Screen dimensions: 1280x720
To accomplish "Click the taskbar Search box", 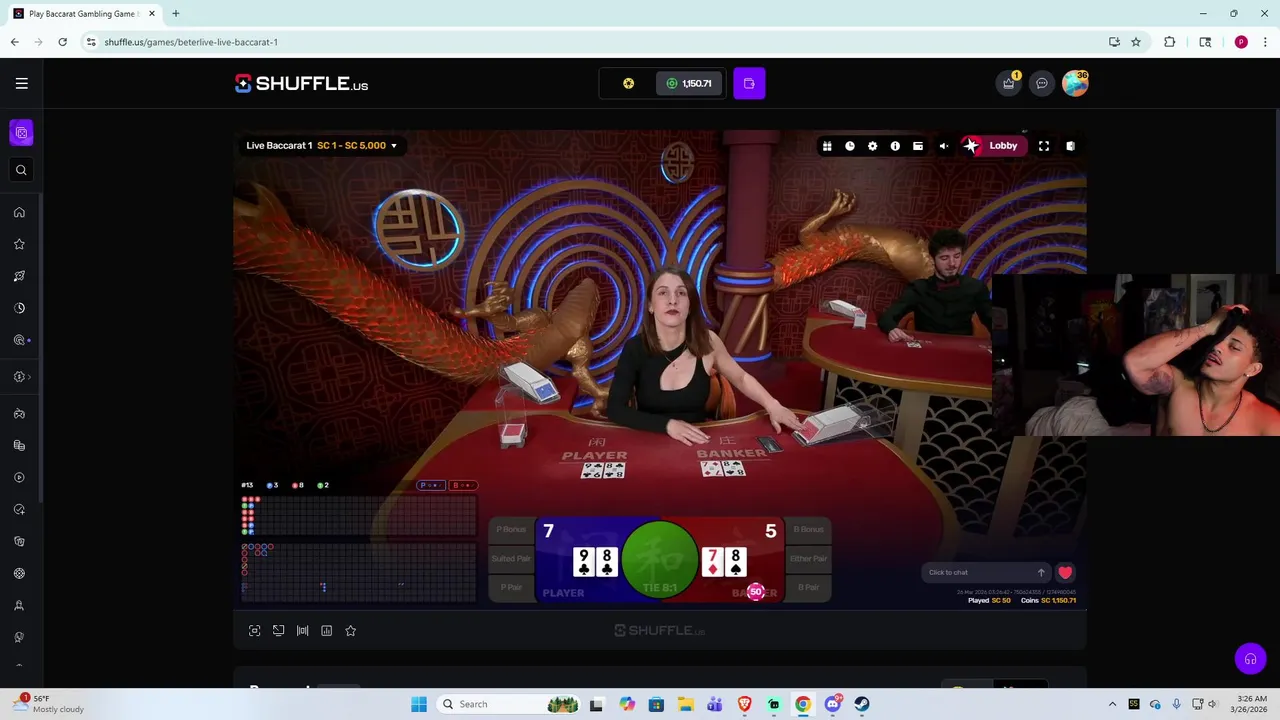I will (510, 704).
